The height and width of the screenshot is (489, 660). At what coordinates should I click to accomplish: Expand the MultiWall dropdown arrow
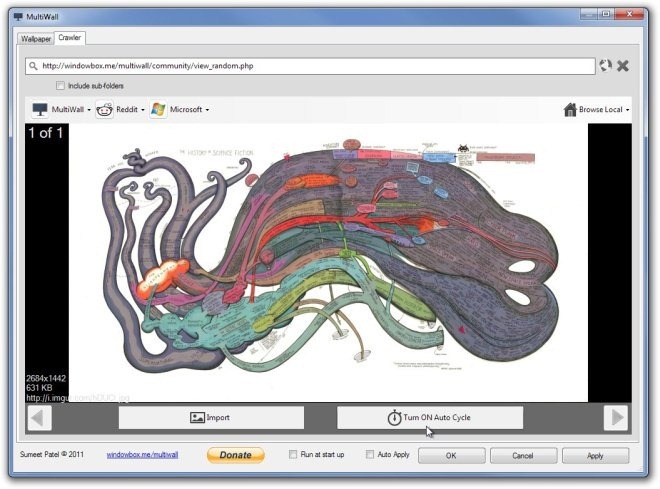click(x=89, y=110)
